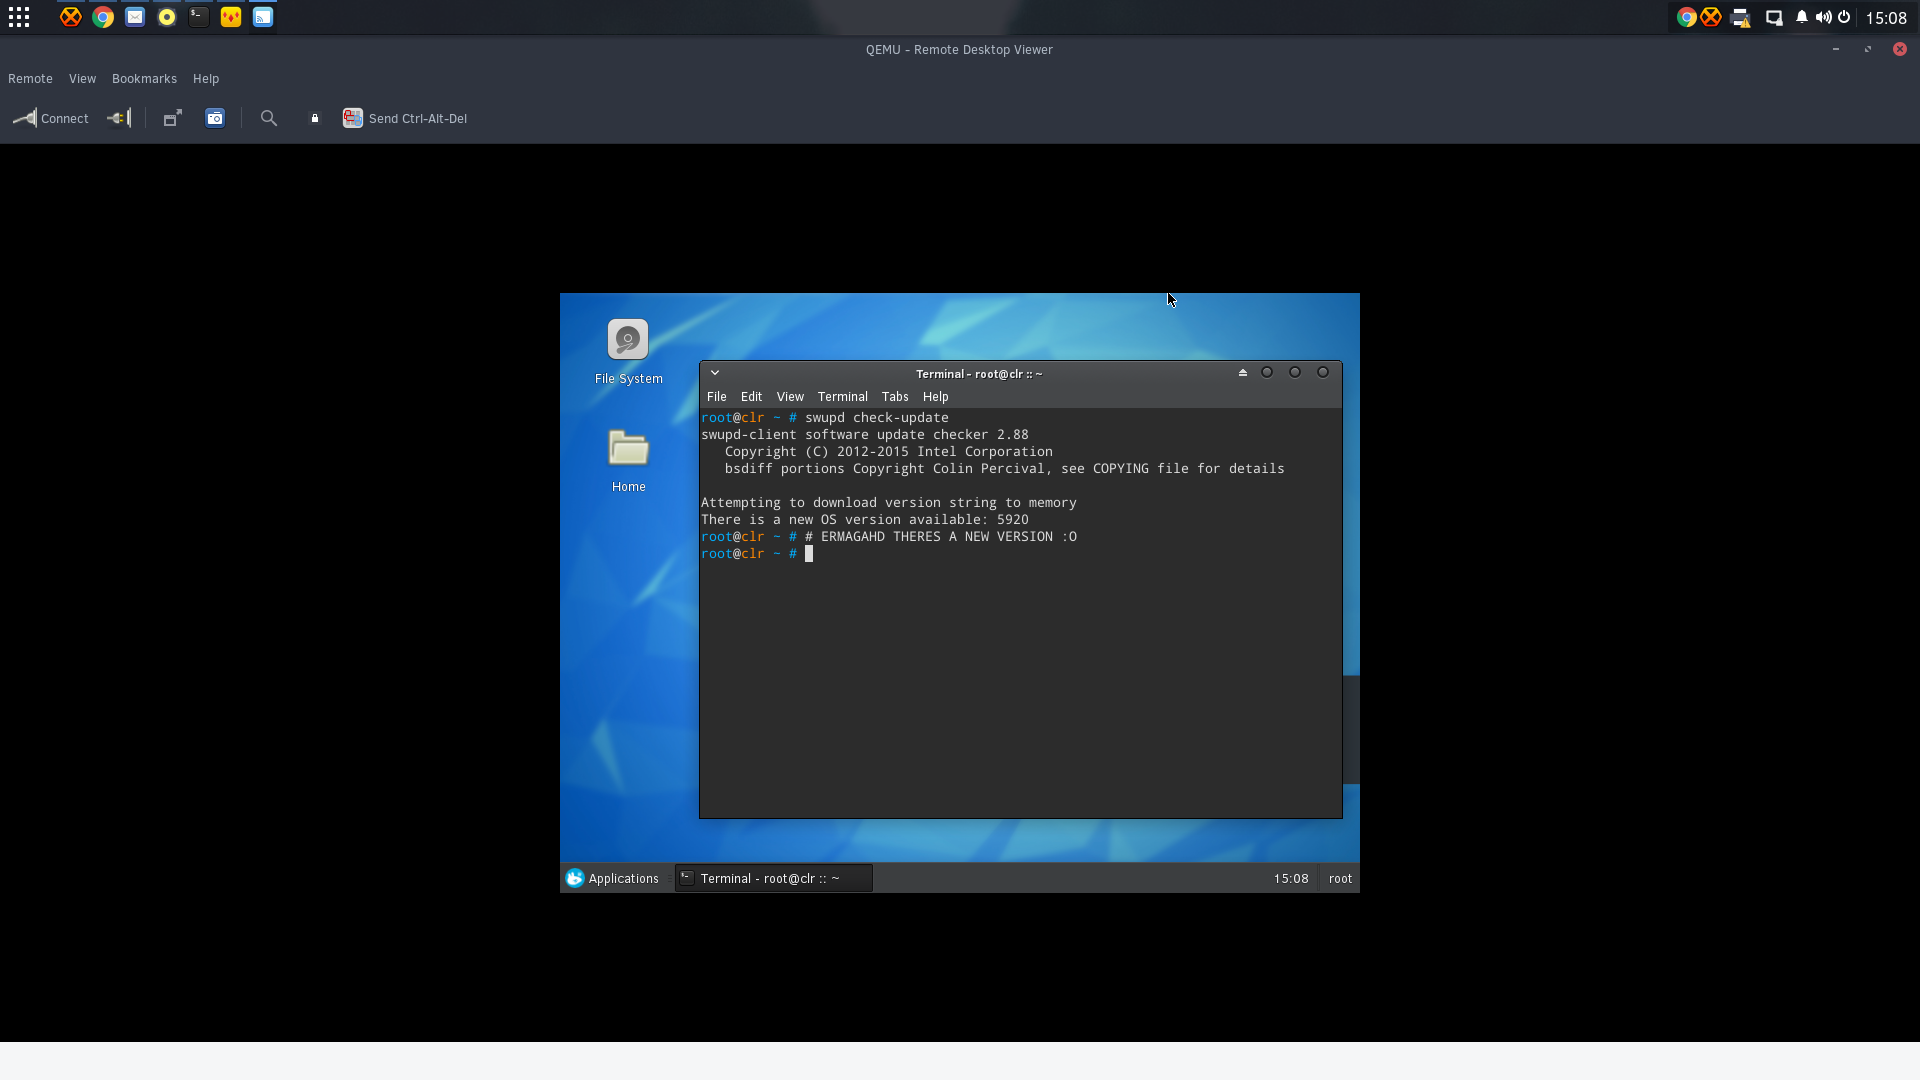The width and height of the screenshot is (1920, 1080).
Task: Open the terminal Help menu
Action: [x=936, y=397]
